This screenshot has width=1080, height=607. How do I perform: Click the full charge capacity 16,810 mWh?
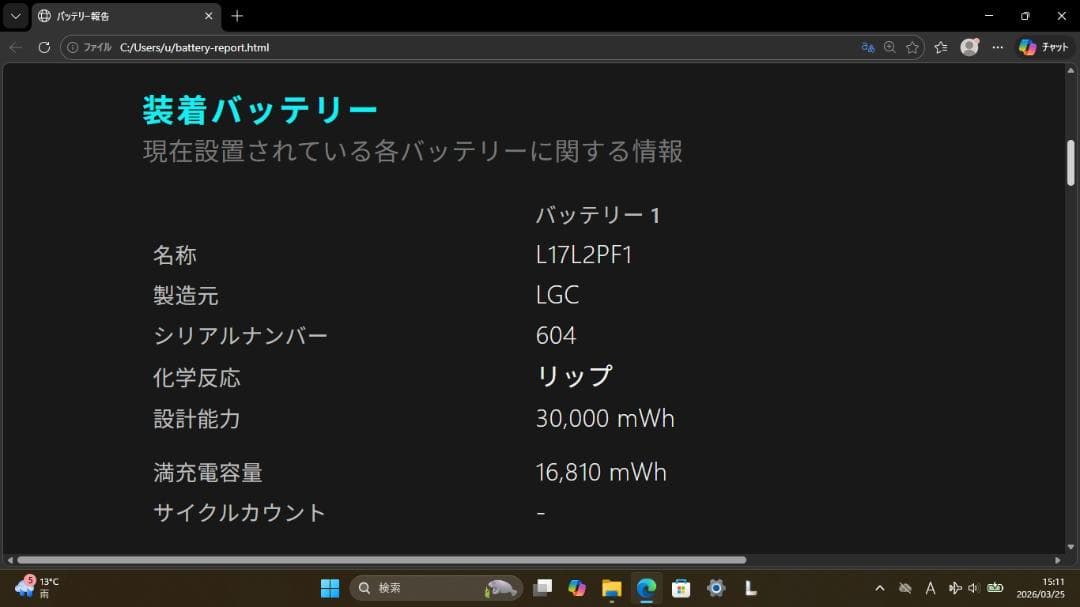point(601,472)
